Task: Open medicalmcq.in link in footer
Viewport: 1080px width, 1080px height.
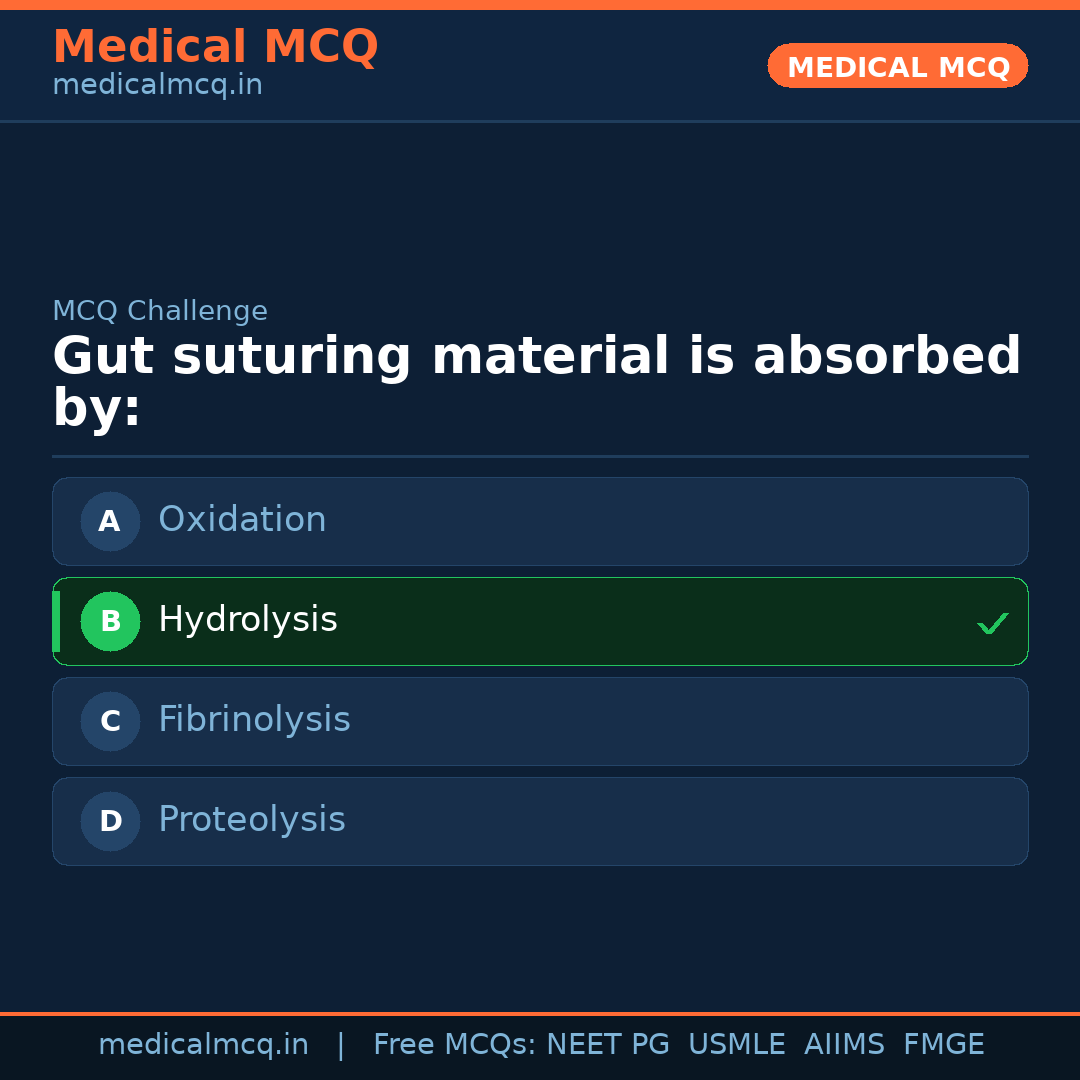Action: pyautogui.click(x=203, y=1045)
